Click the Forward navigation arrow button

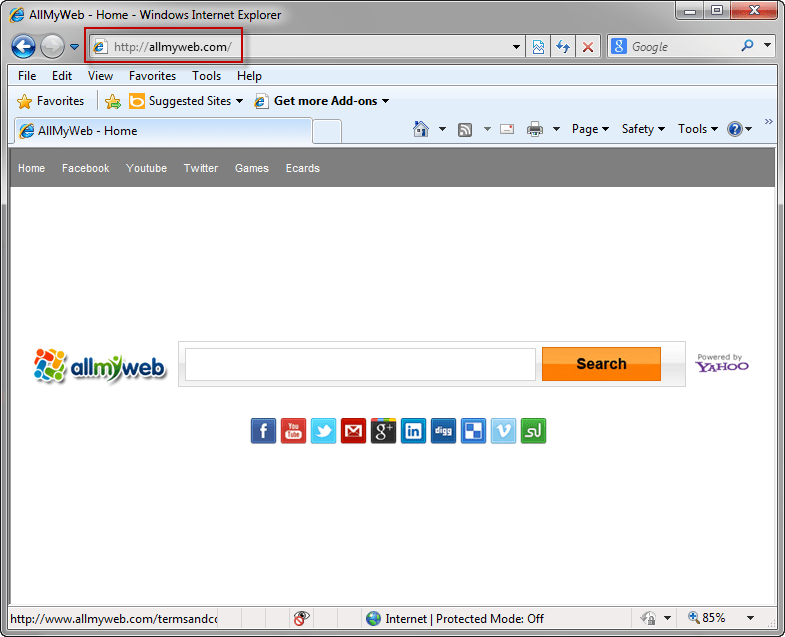click(x=52, y=47)
